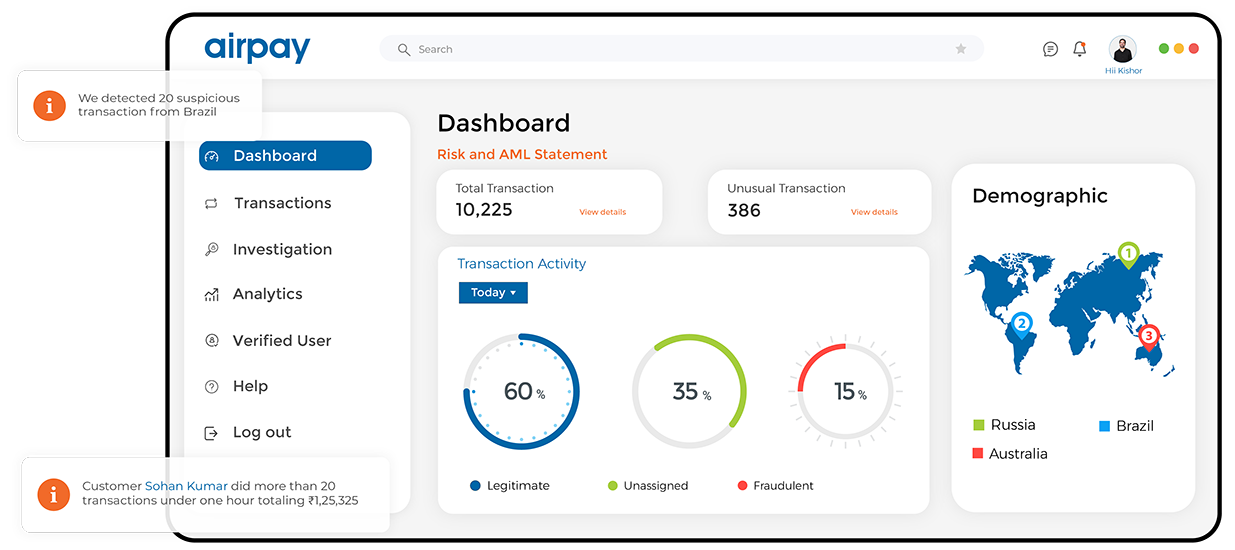Click the Dashboard speedometer icon

tap(211, 156)
